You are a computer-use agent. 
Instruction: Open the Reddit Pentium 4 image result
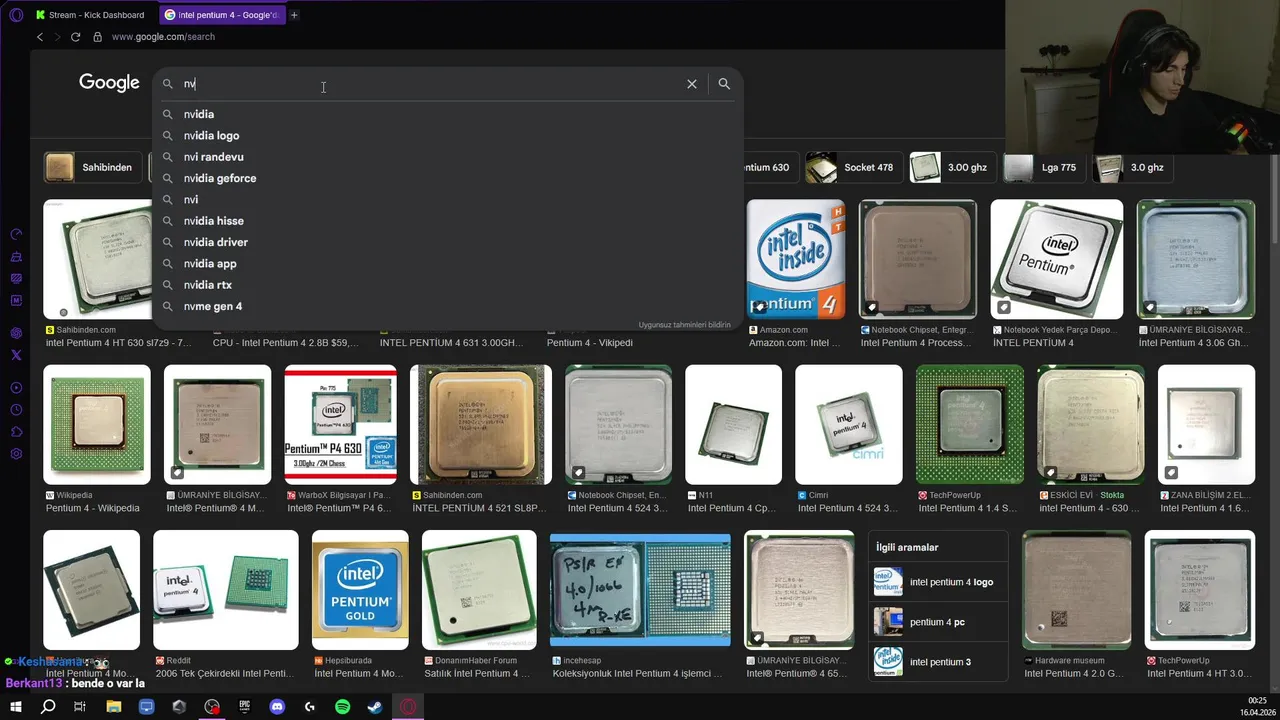click(226, 590)
